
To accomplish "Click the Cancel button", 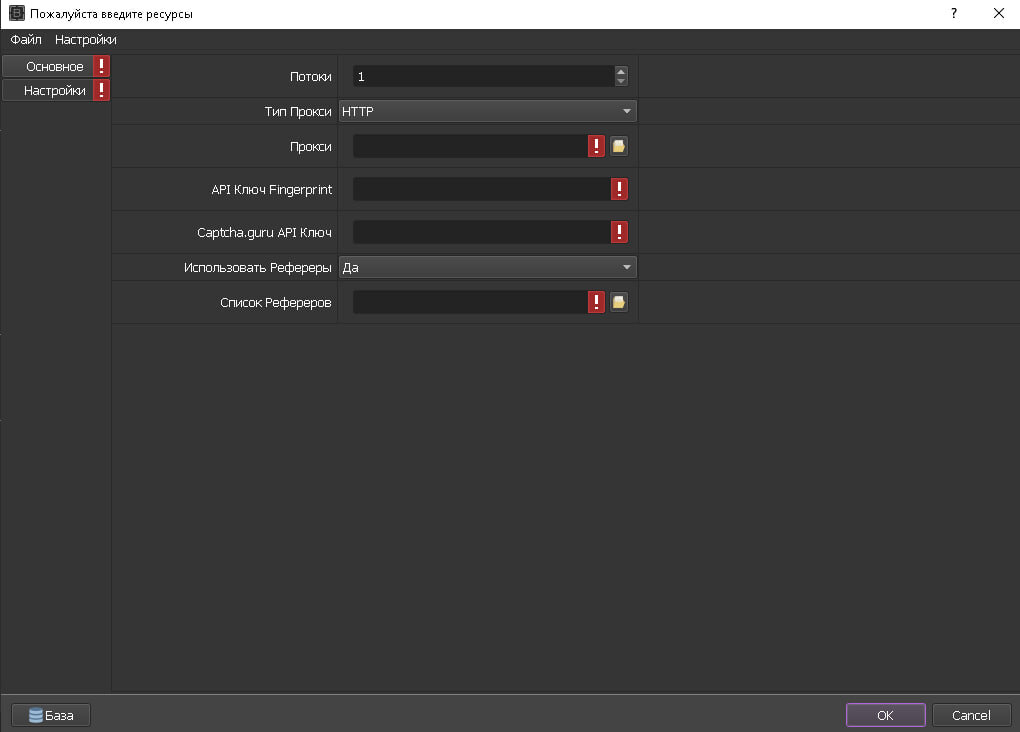I will click(x=971, y=715).
